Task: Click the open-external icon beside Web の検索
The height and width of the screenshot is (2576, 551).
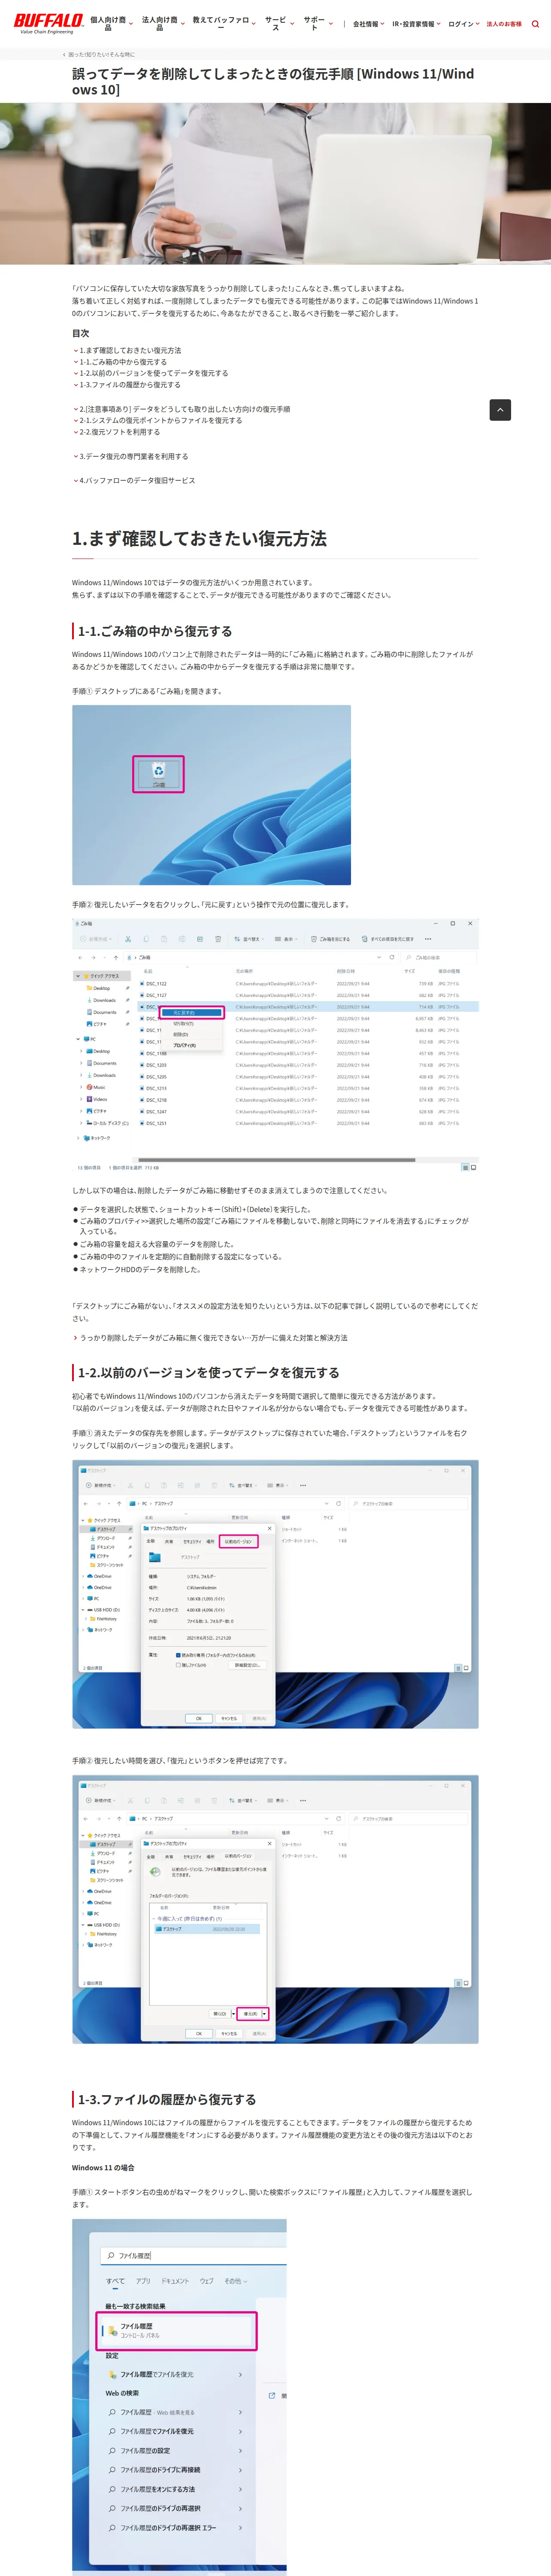Action: (x=272, y=2394)
